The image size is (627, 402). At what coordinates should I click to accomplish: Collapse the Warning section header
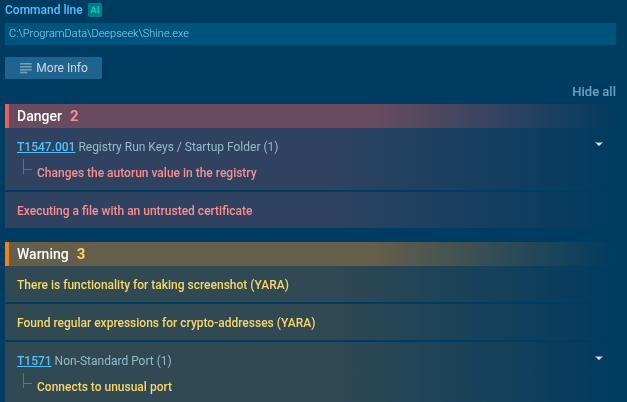coord(310,254)
